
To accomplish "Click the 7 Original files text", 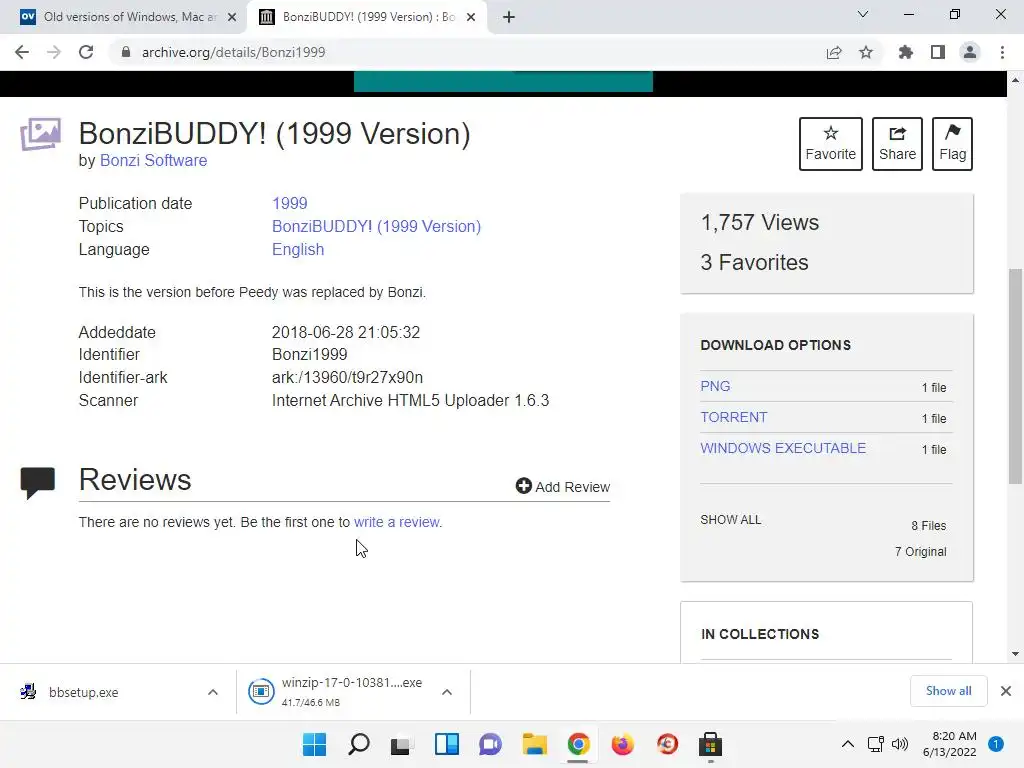I will 920,552.
